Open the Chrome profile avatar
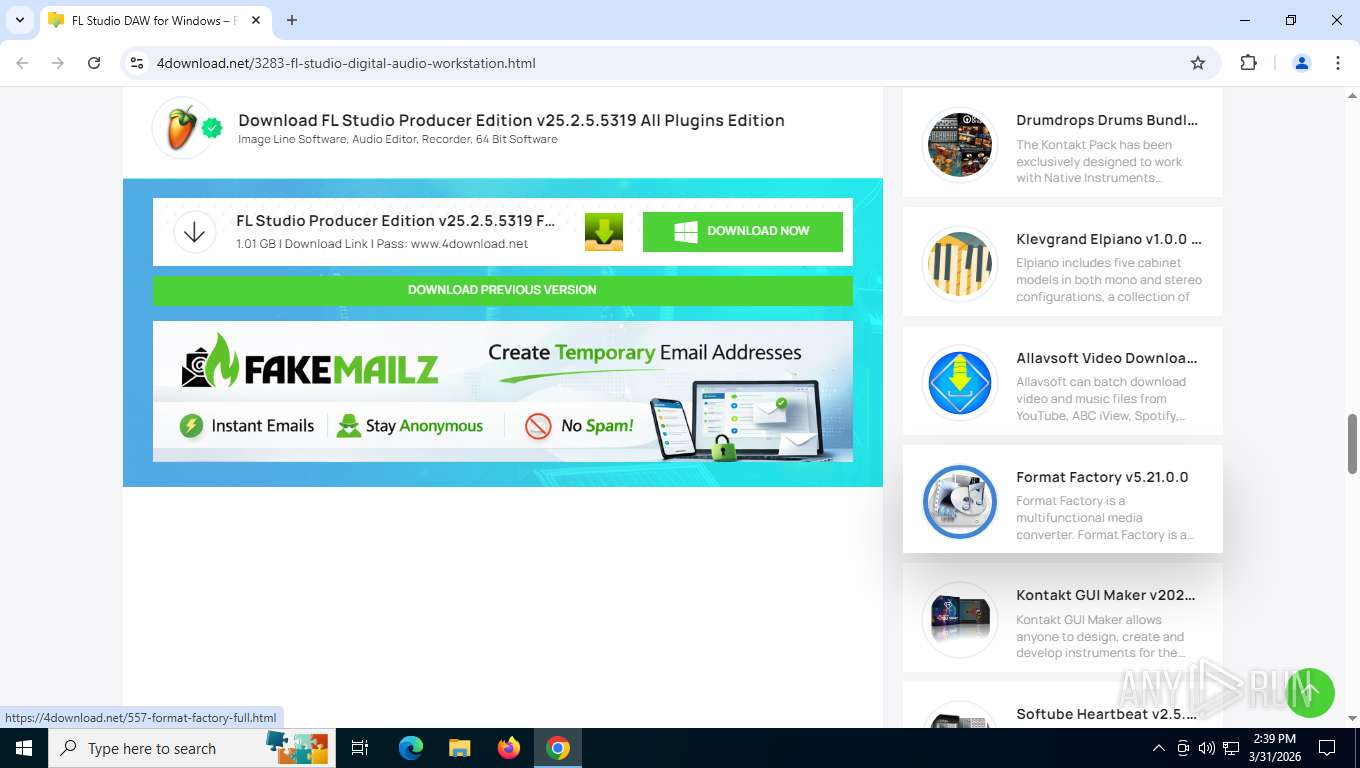The image size is (1360, 768). pyautogui.click(x=1302, y=63)
